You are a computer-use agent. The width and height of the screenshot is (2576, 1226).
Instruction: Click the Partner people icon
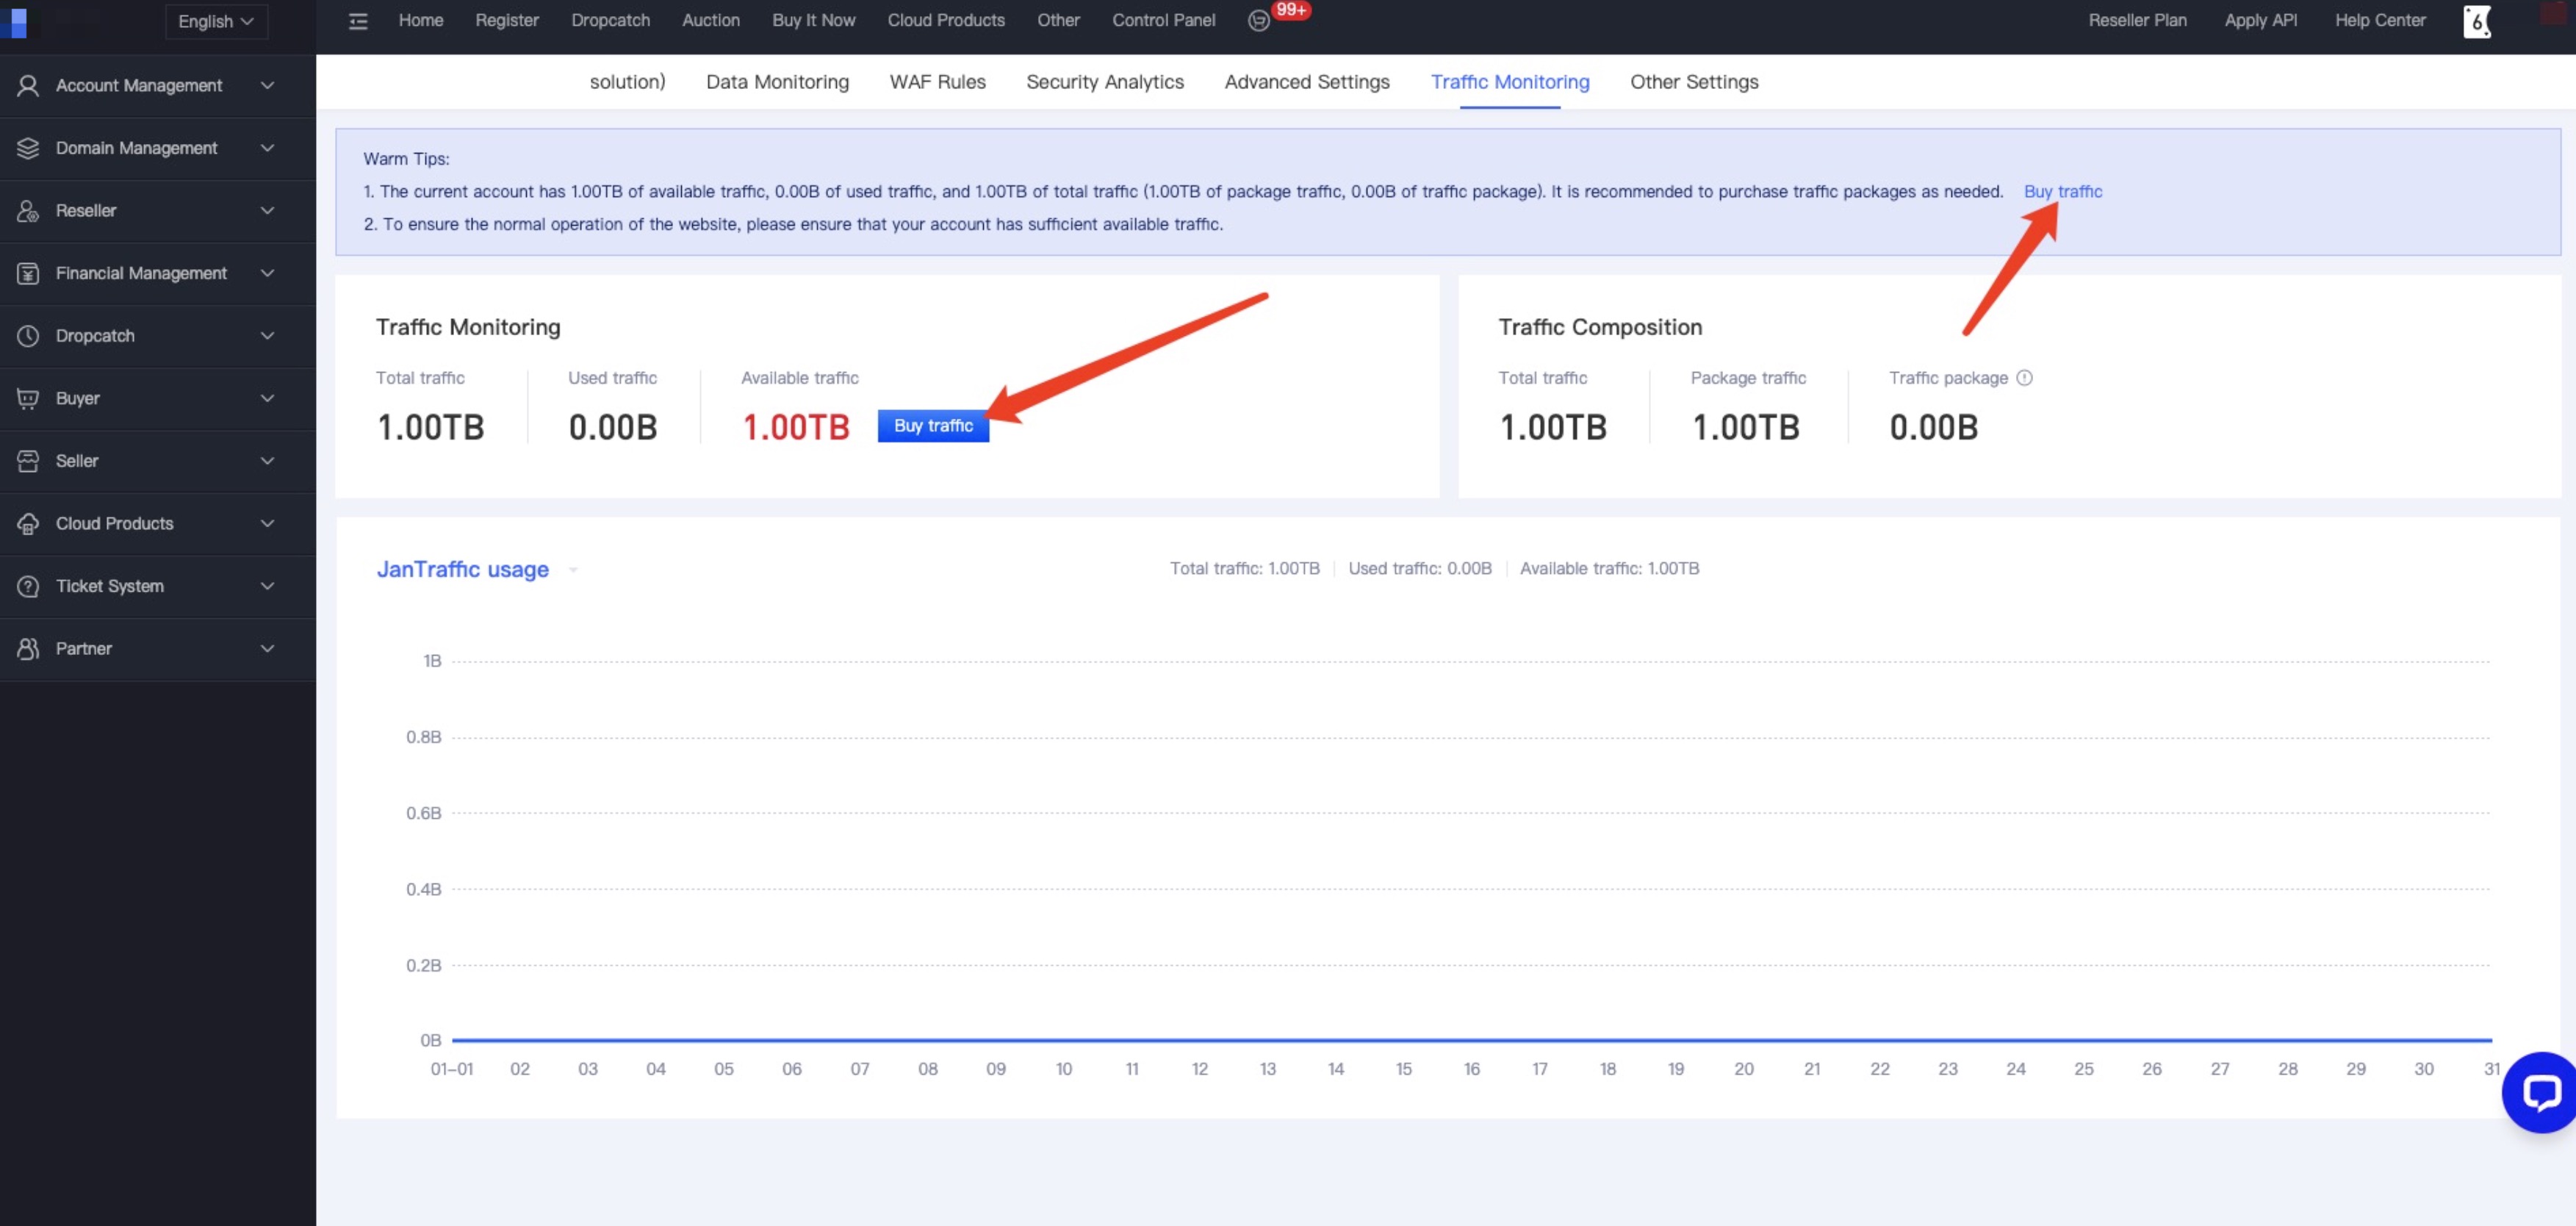28,649
